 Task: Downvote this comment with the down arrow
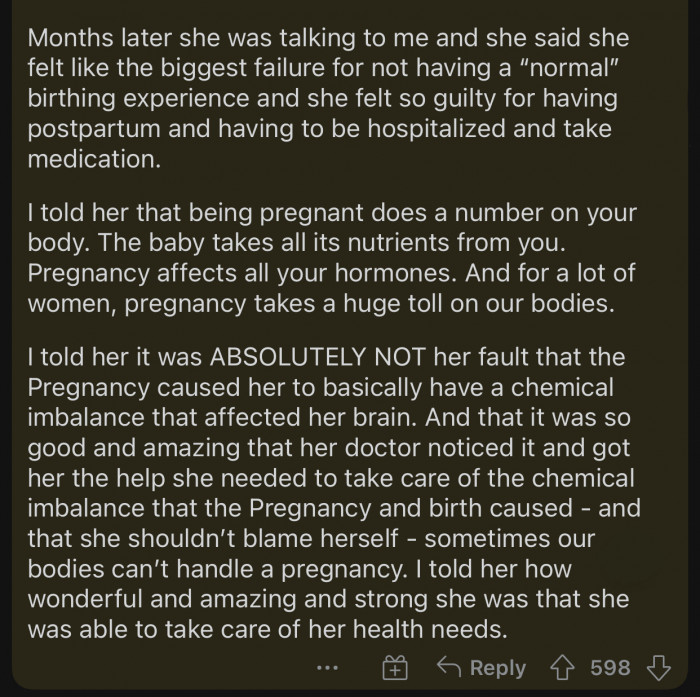(658, 669)
